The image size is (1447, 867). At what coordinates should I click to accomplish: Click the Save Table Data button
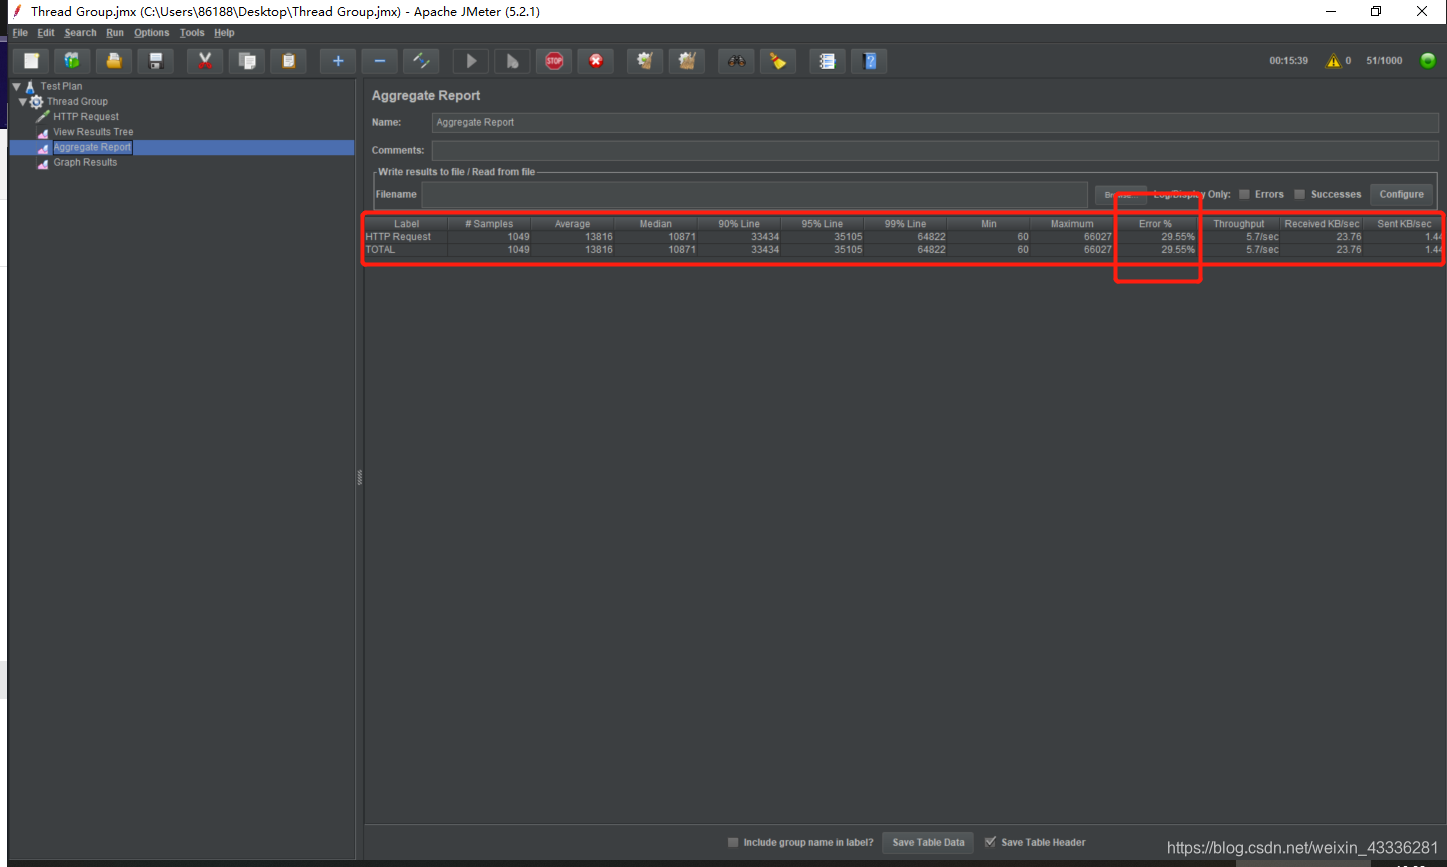[x=928, y=842]
